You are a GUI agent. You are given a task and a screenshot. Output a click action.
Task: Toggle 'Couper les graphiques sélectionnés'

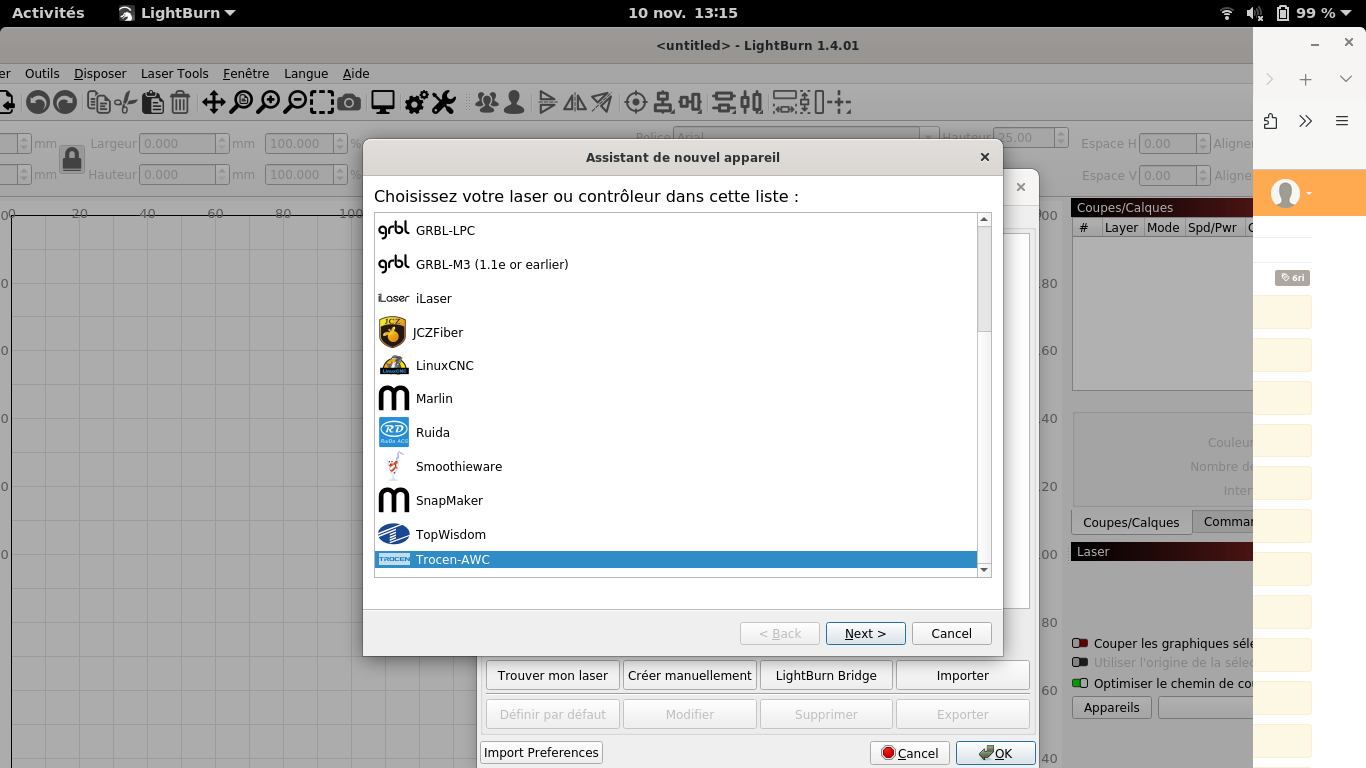(1080, 643)
